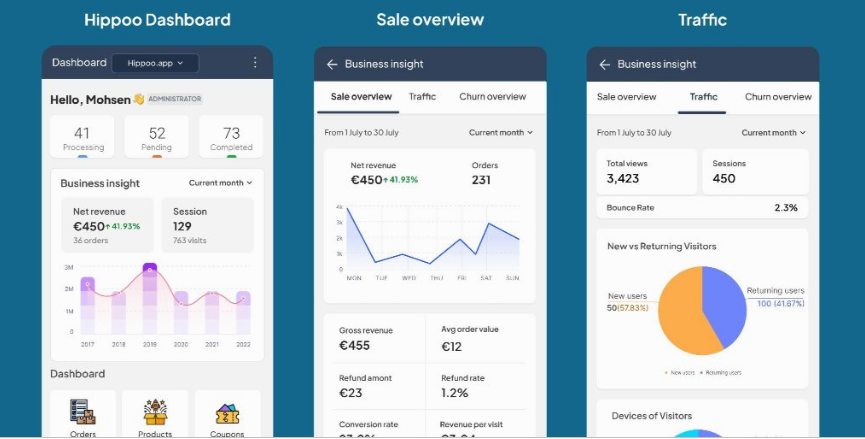Click the Orders 231 value in Sale overview
This screenshot has height=439, width=865.
coord(482,180)
